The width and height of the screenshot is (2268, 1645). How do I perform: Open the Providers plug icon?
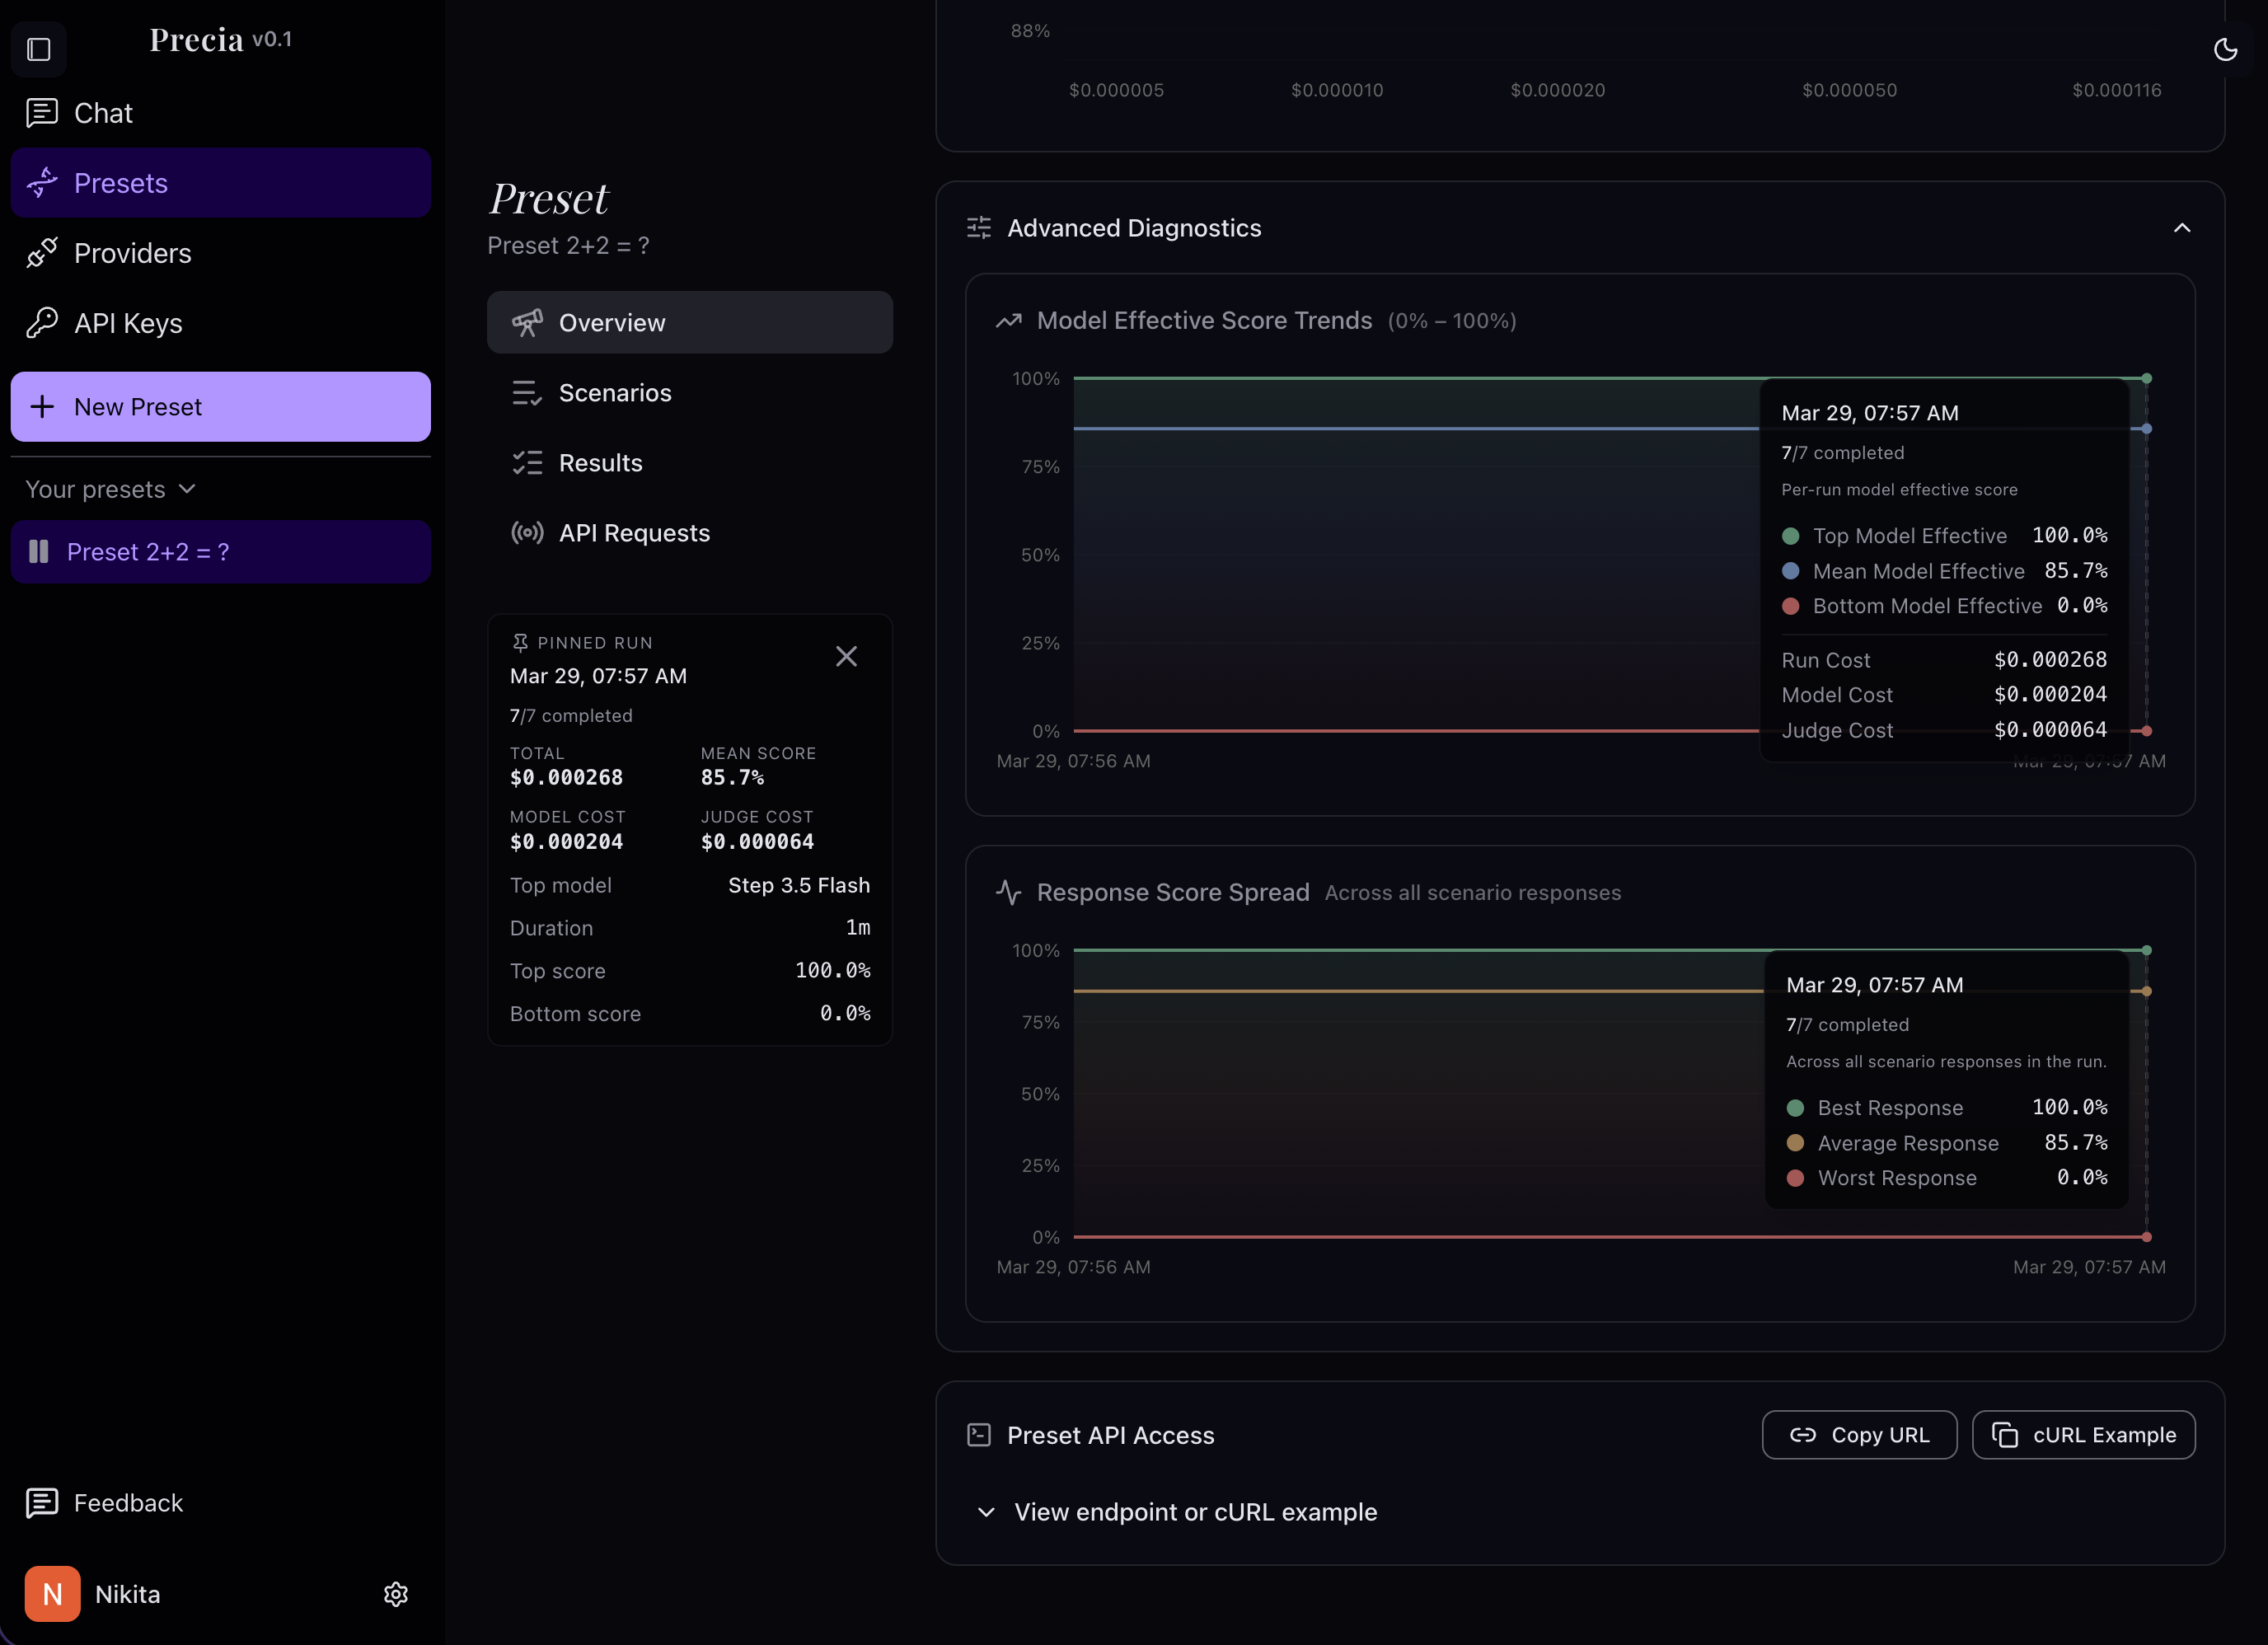tap(42, 253)
